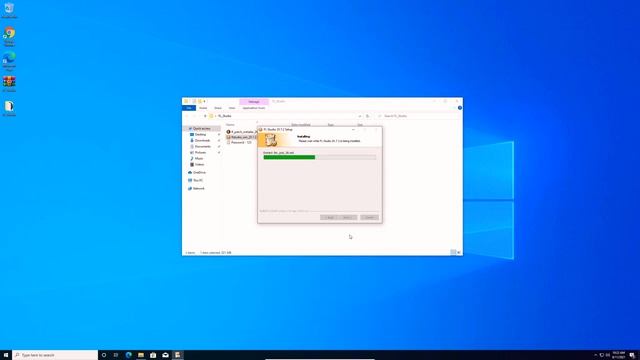This screenshot has width=640, height=360.
Task: Open Pictures in navigation pane
Action: 200,152
